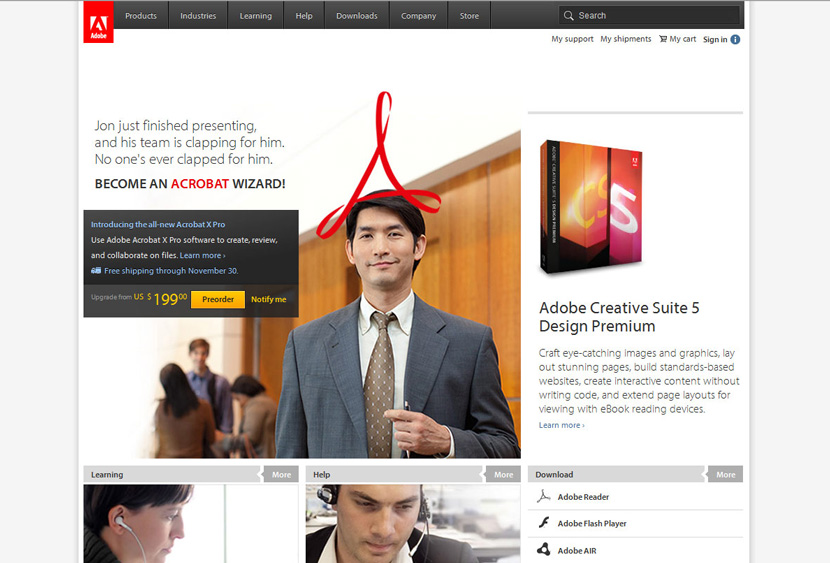Click the free shipping truck icon

click(x=96, y=270)
